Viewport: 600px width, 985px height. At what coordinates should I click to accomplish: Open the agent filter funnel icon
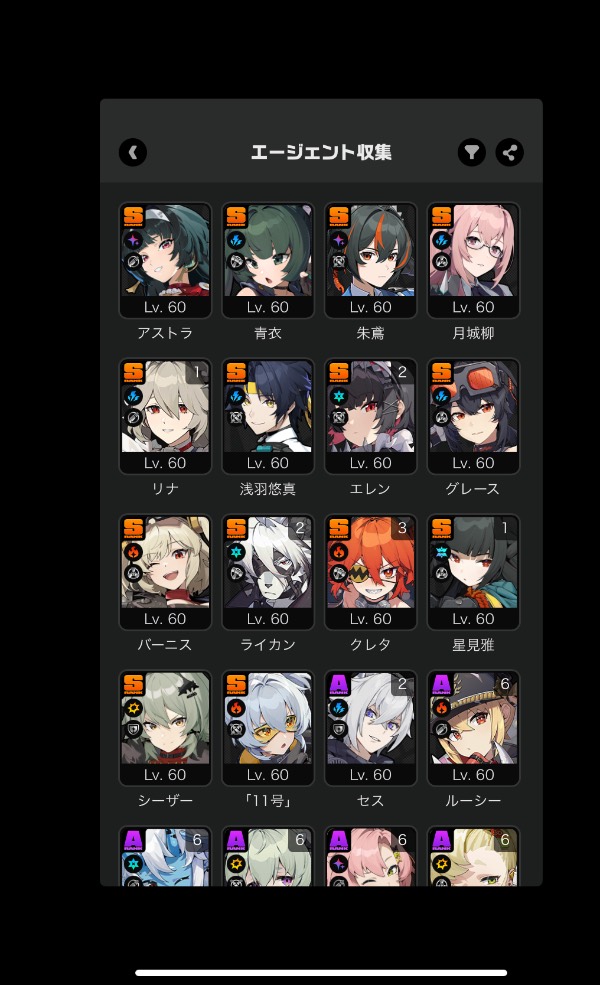coord(471,152)
